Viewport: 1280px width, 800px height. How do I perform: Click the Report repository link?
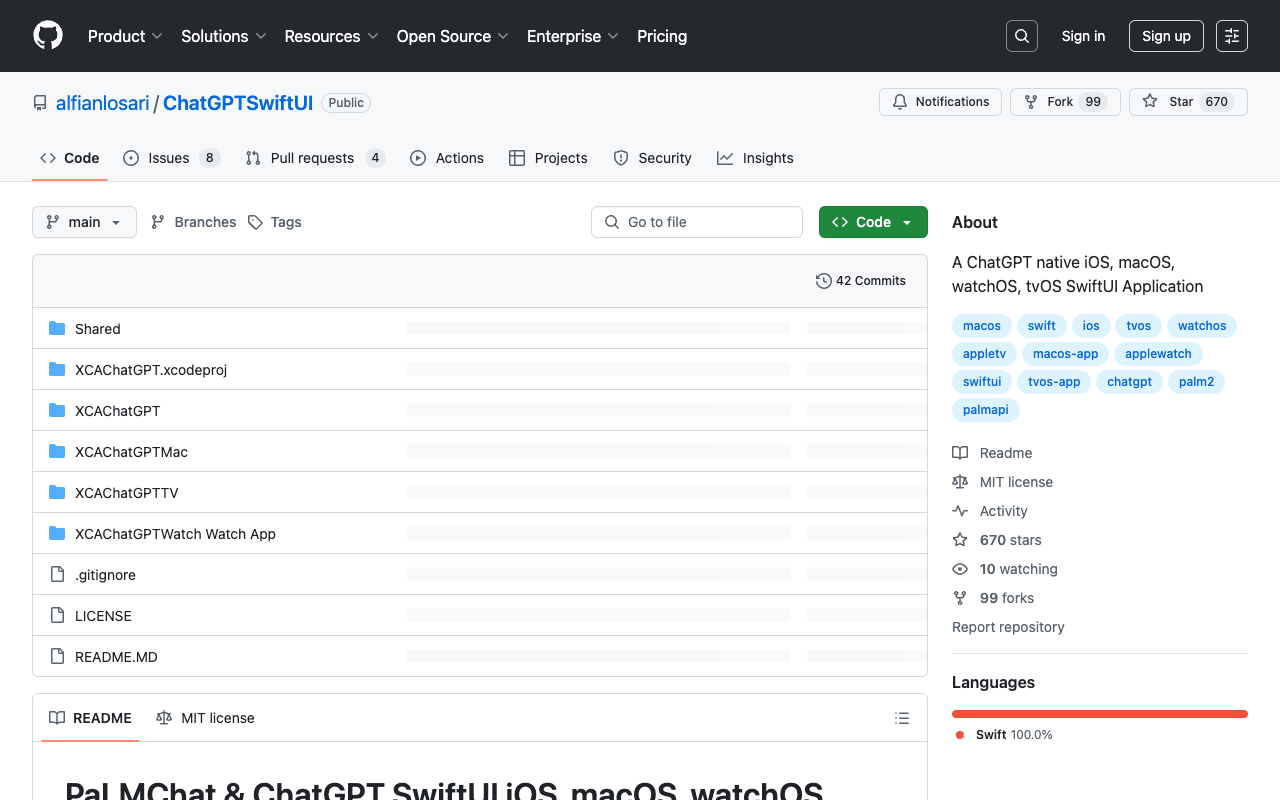coord(1008,627)
